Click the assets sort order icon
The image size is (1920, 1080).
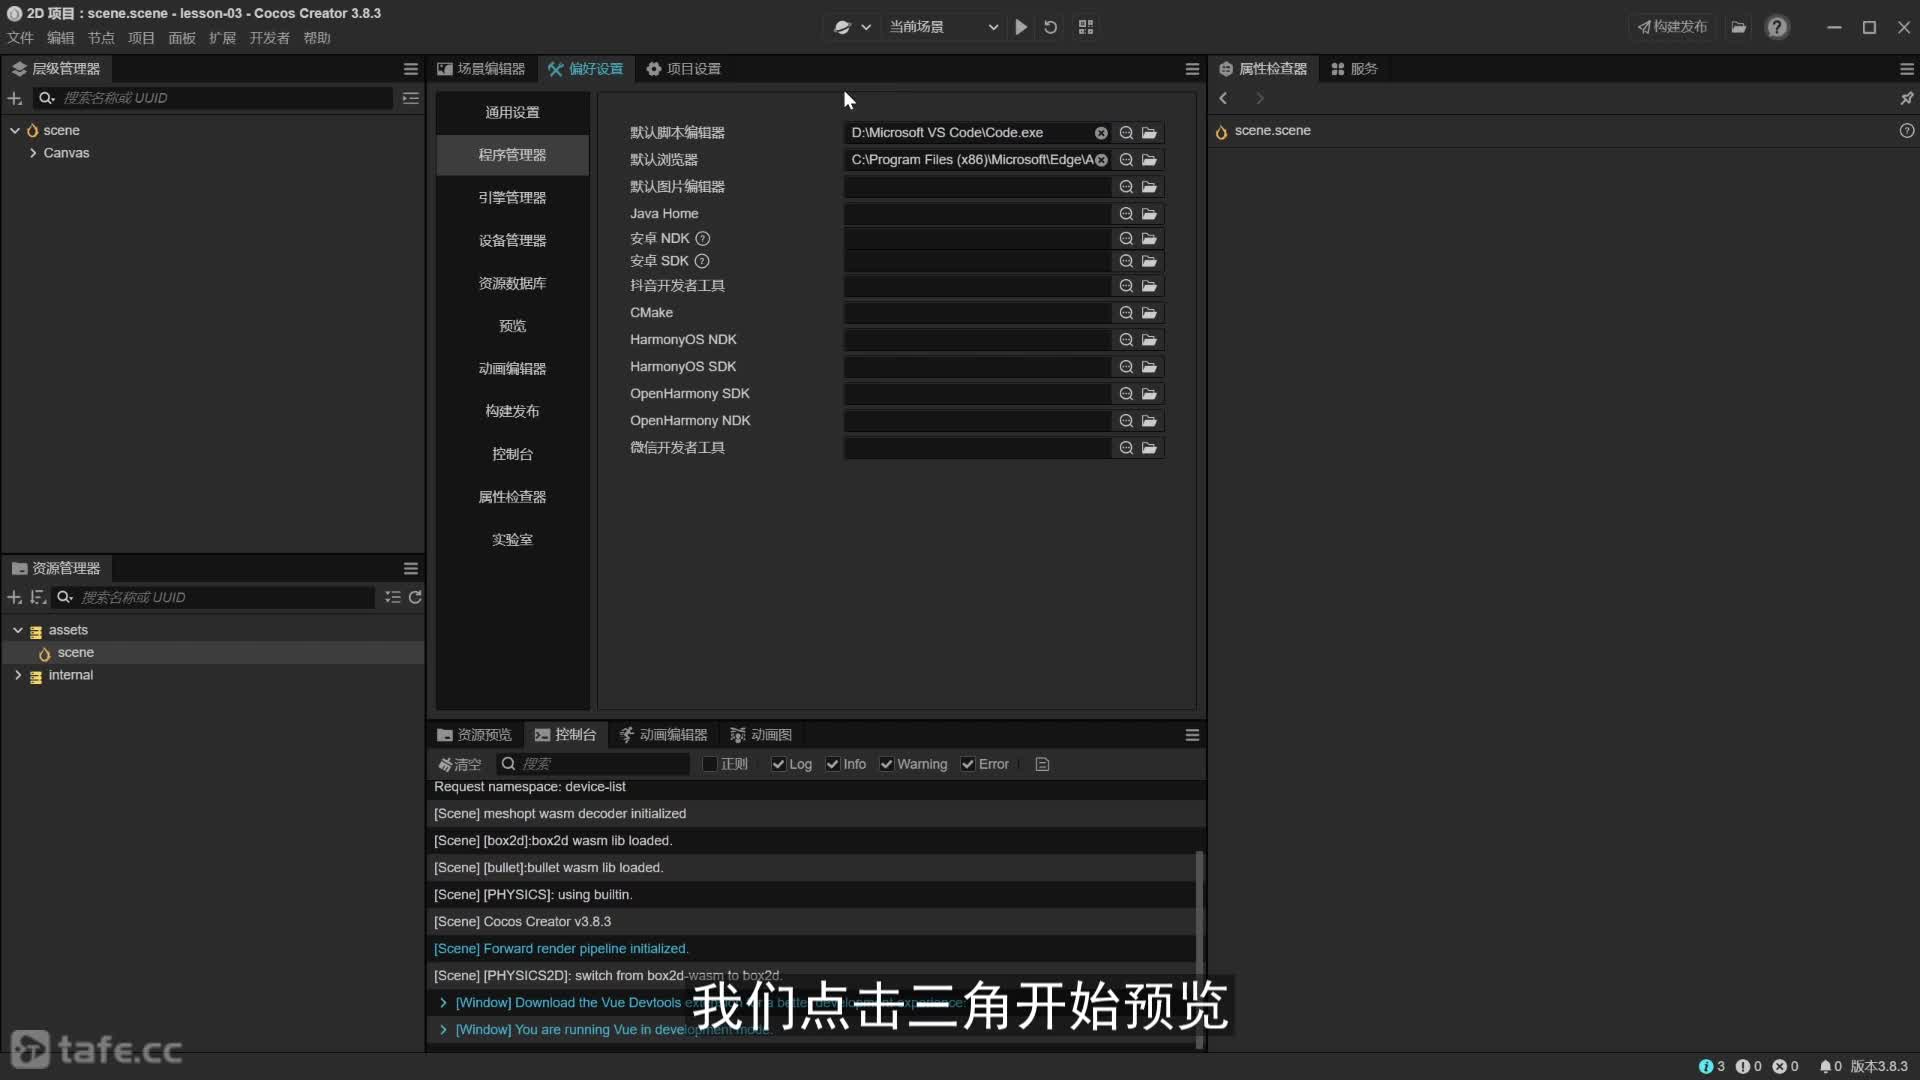pyautogui.click(x=38, y=597)
